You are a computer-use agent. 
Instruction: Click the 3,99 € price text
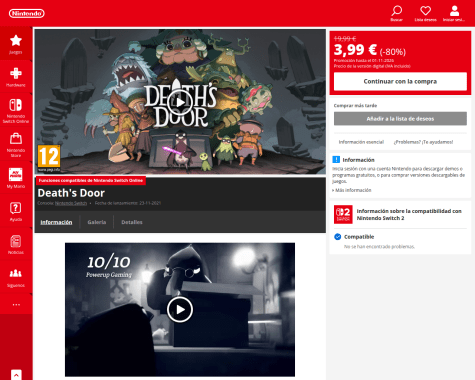355,50
